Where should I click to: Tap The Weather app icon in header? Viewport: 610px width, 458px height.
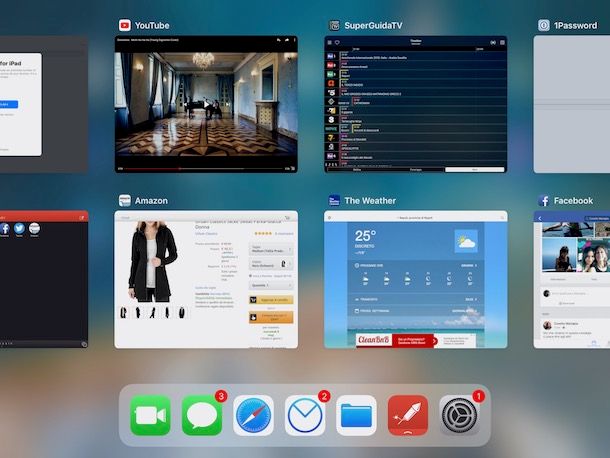pos(334,201)
